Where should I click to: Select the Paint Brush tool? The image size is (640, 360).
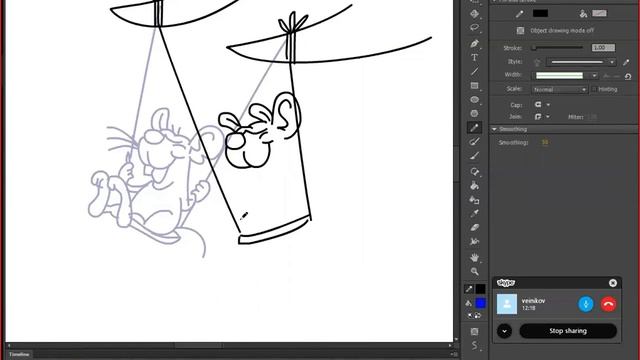click(474, 142)
